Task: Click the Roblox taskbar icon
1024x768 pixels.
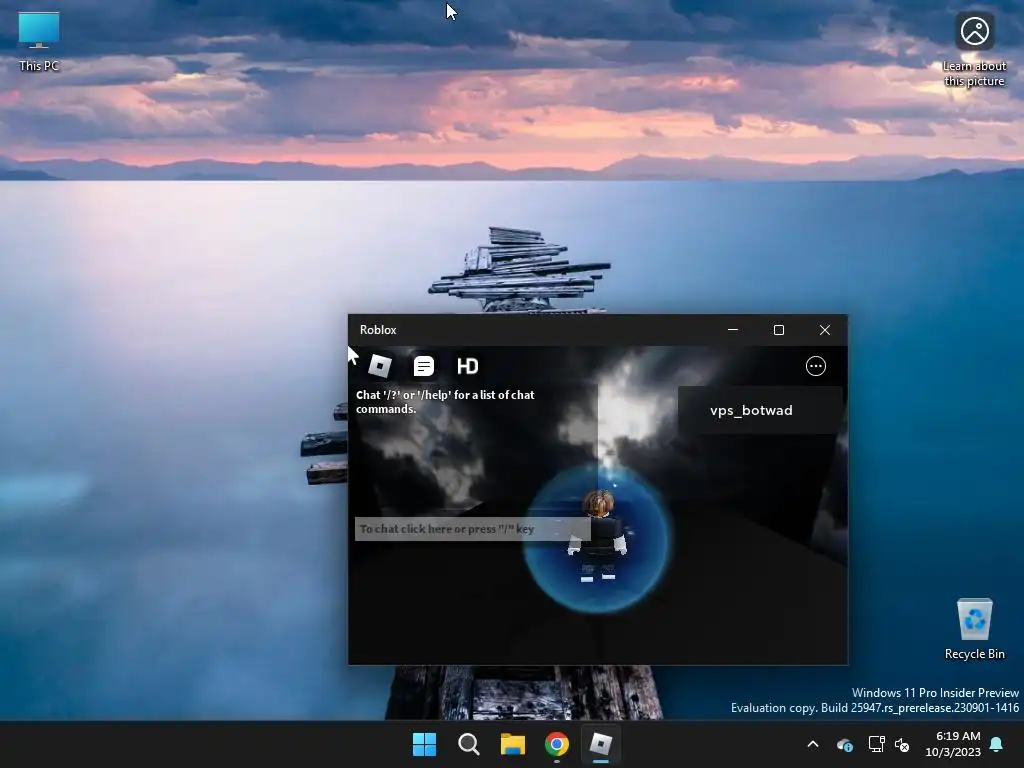Action: (x=601, y=744)
